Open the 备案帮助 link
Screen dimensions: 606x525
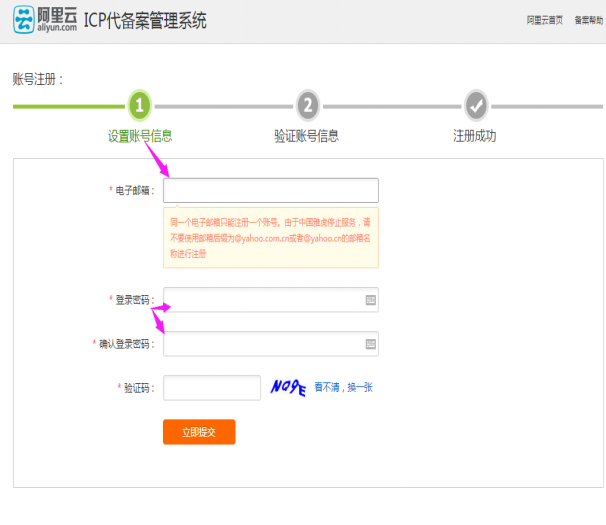click(588, 20)
